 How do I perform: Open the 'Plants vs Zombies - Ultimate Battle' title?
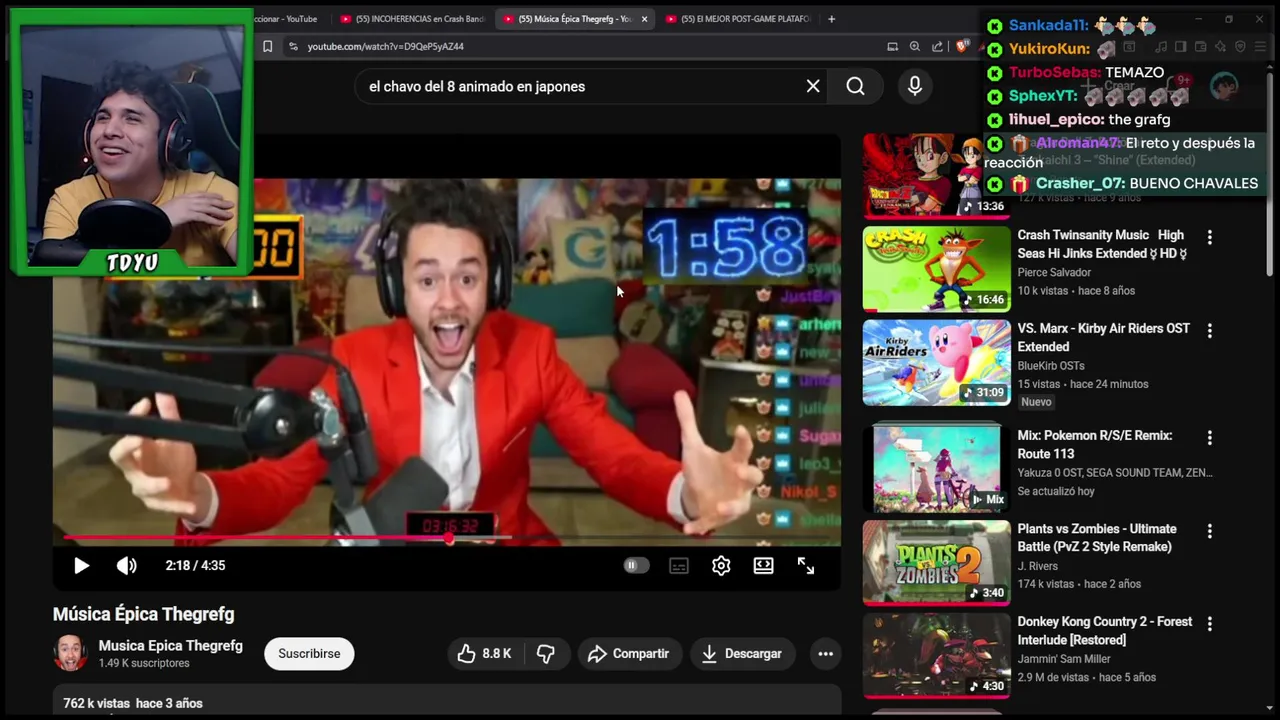(x=1097, y=538)
